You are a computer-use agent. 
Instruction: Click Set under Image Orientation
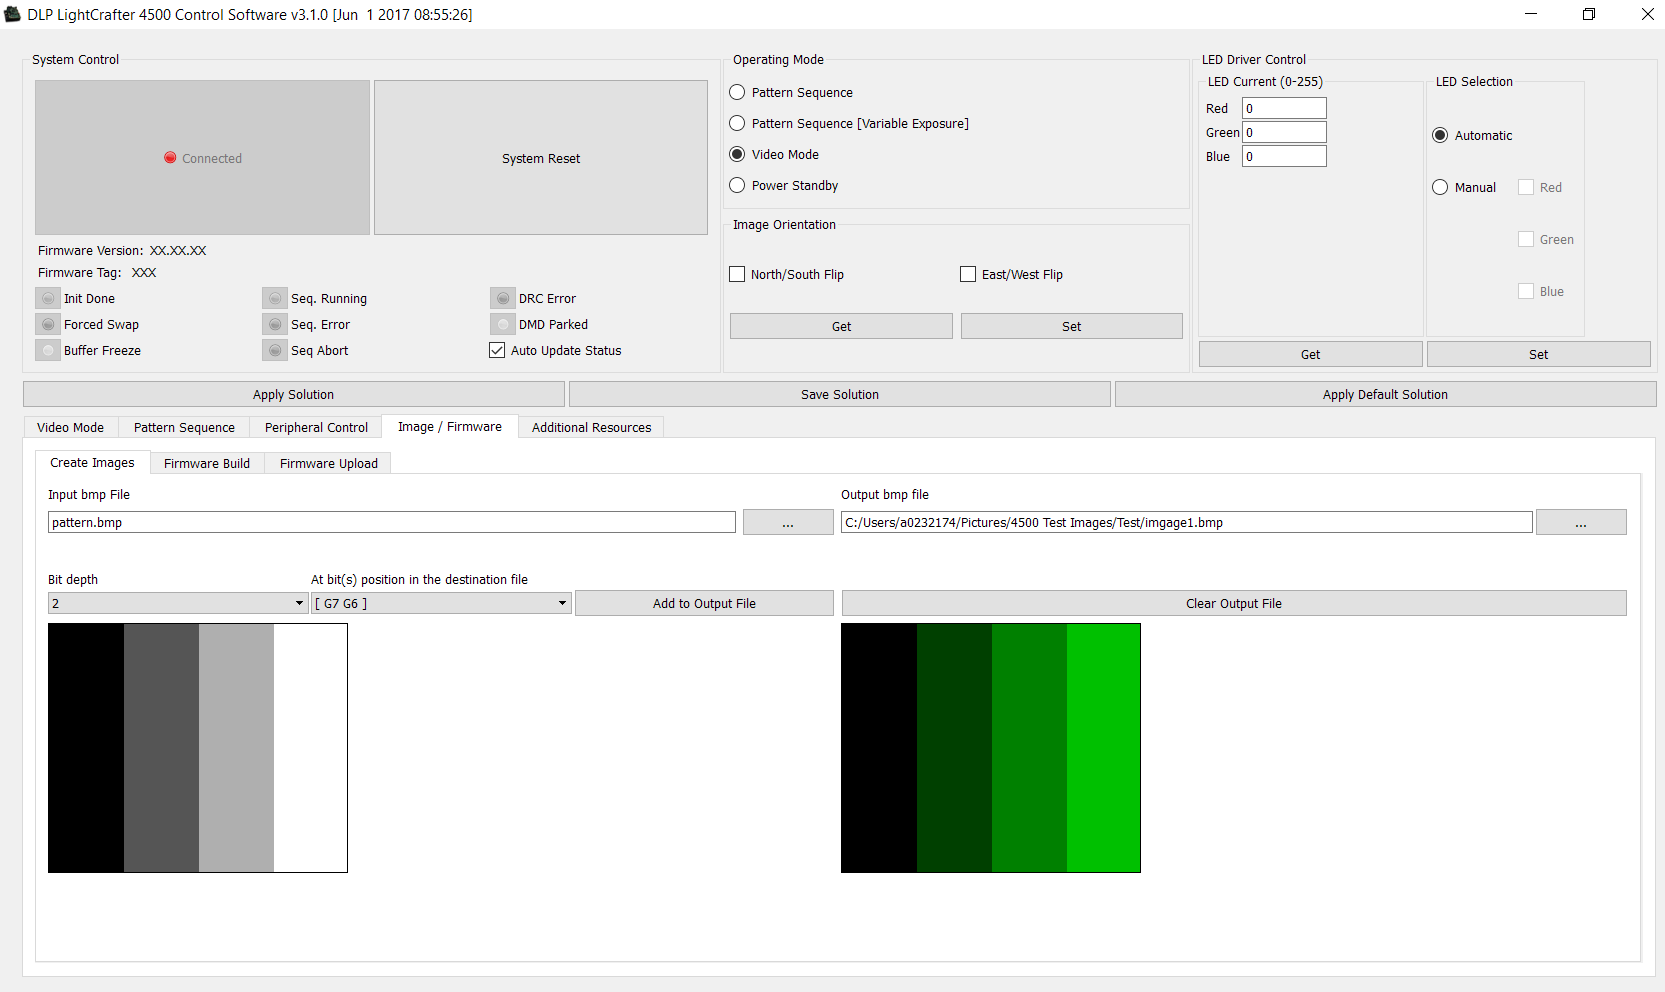[1071, 326]
